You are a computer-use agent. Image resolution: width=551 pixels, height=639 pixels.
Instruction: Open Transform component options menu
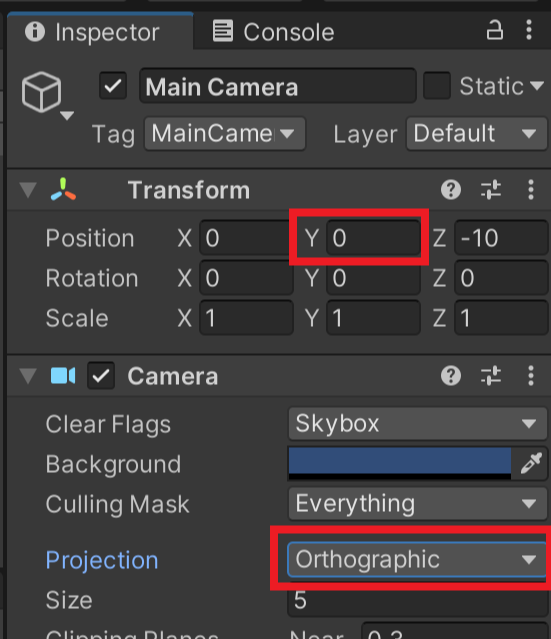coord(531,189)
